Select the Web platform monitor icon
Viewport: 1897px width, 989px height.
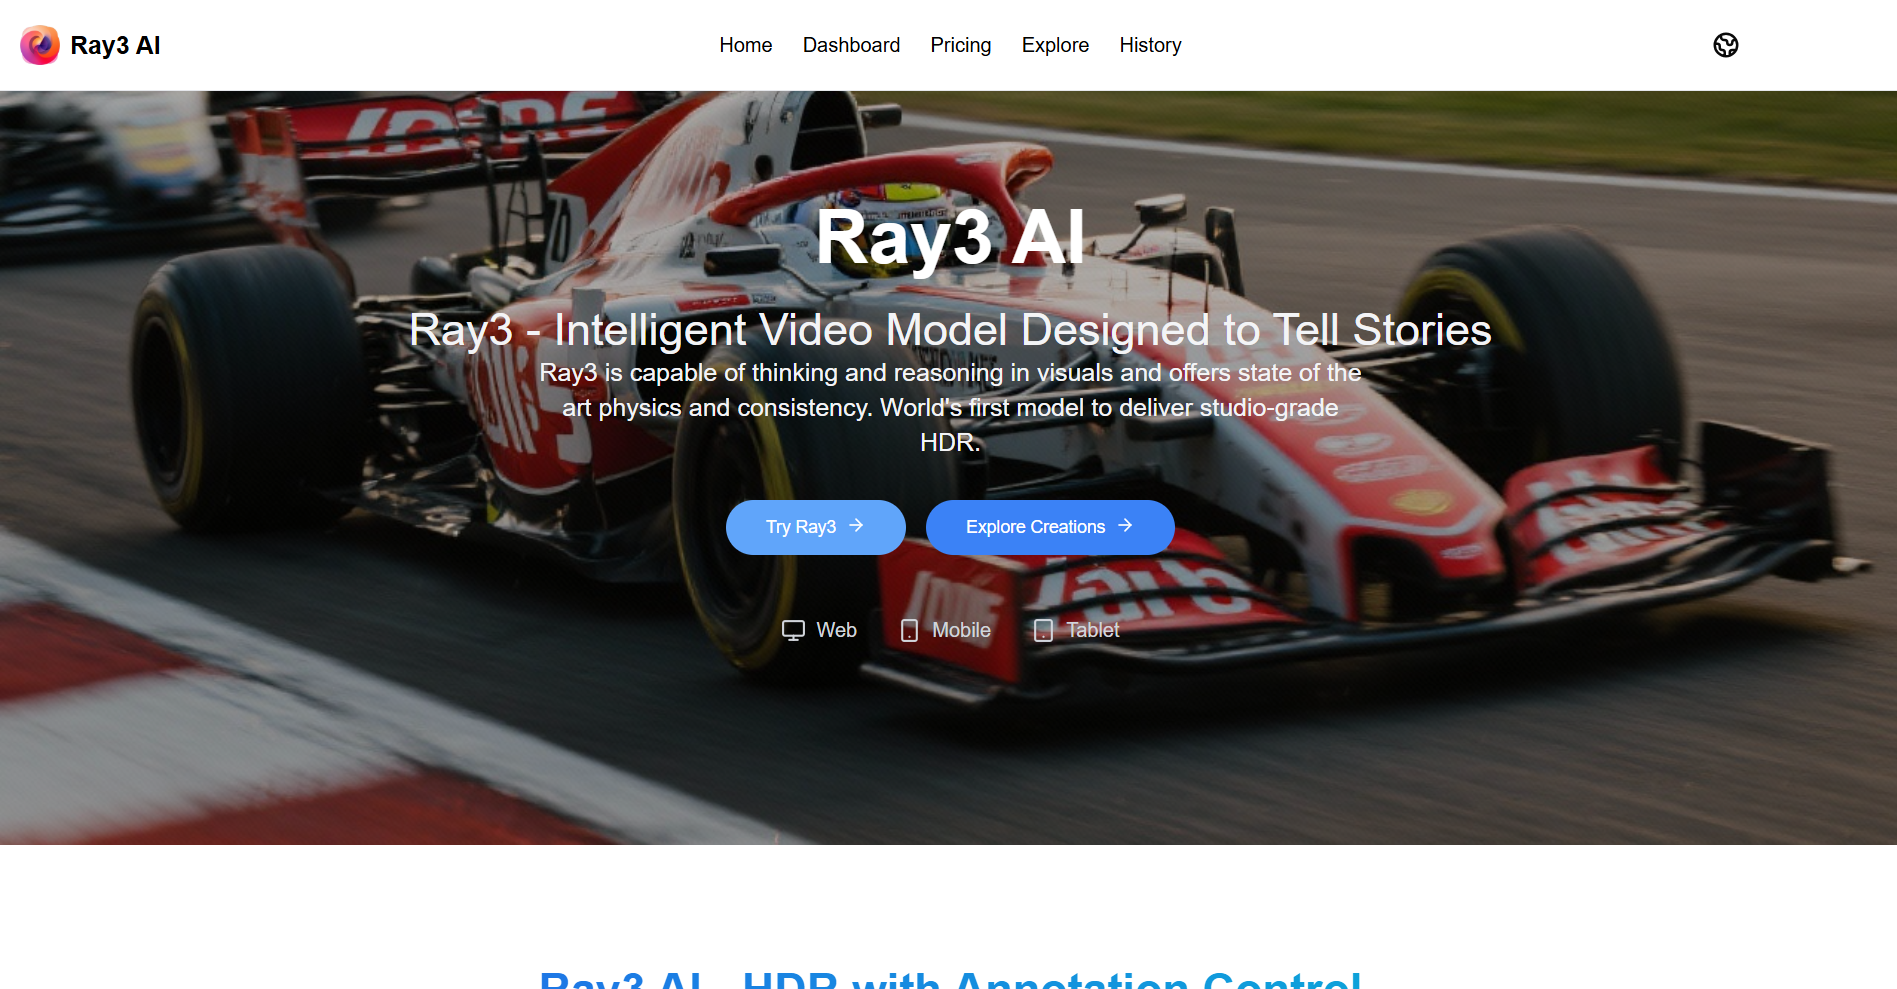[x=793, y=629]
